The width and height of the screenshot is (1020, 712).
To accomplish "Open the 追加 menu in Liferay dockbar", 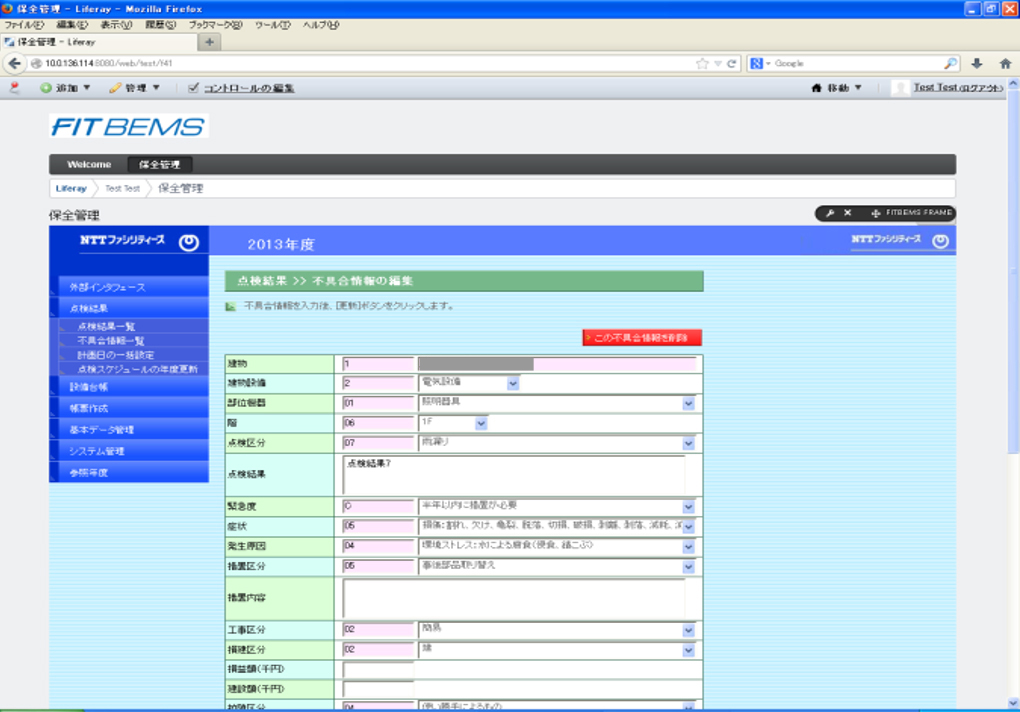I will coord(65,88).
